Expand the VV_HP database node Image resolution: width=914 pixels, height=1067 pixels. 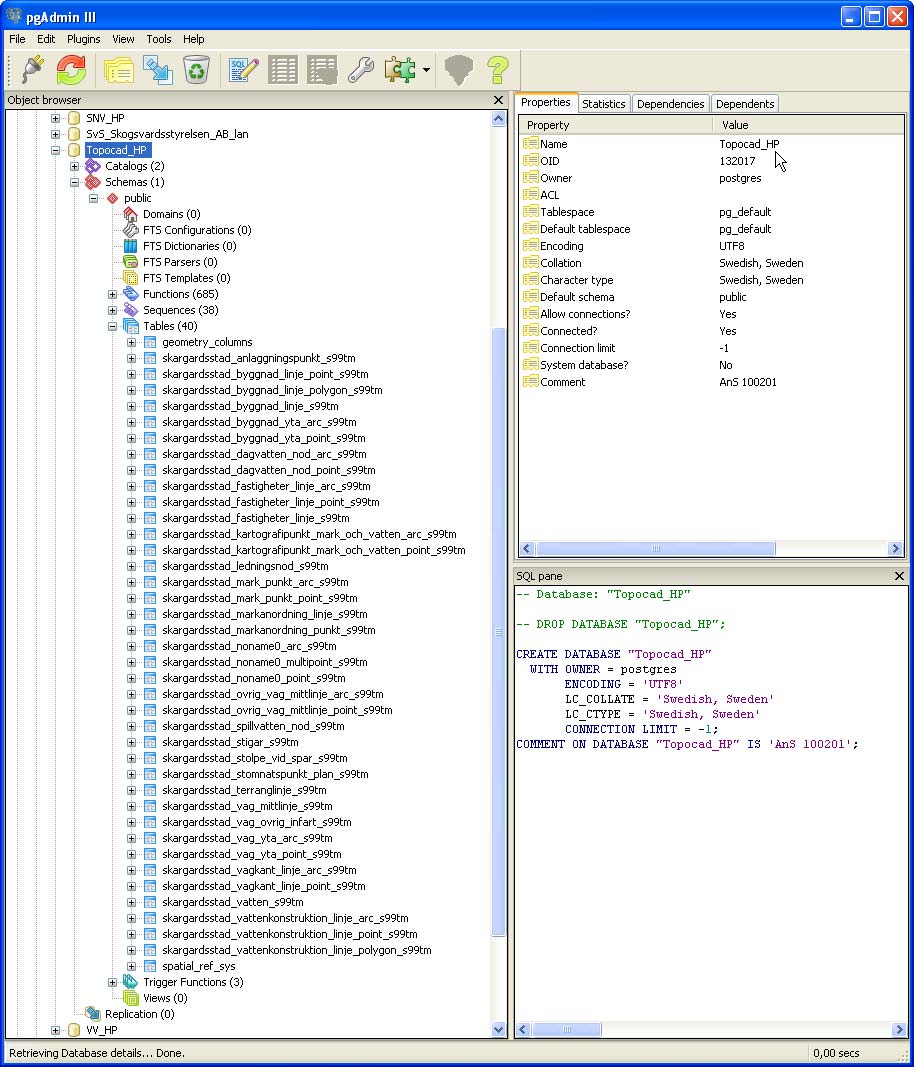56,1030
